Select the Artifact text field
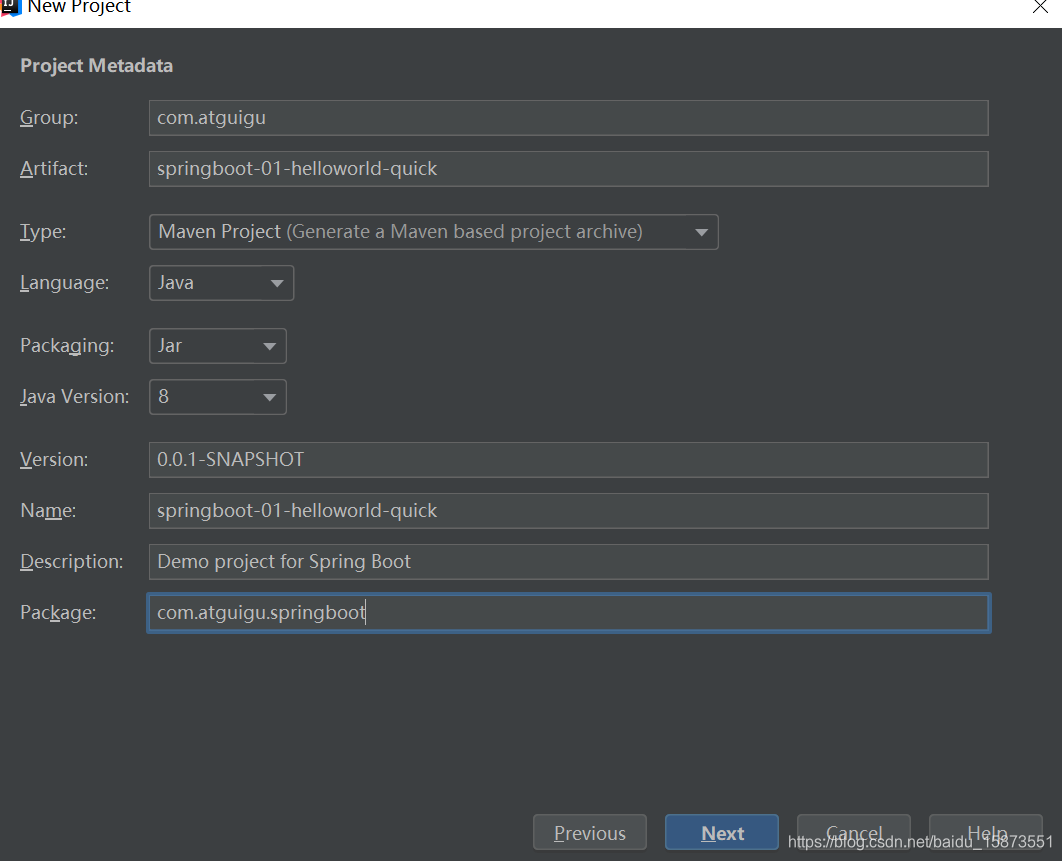The width and height of the screenshot is (1062, 861). (x=568, y=168)
